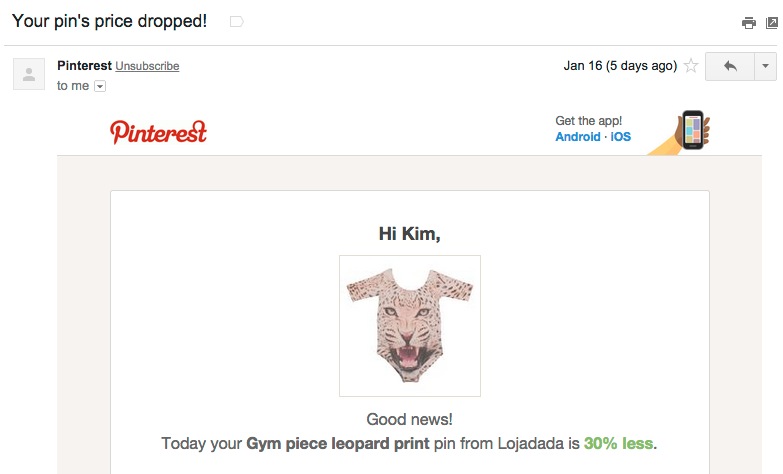
Task: Open the iOS app link
Action: click(x=621, y=137)
